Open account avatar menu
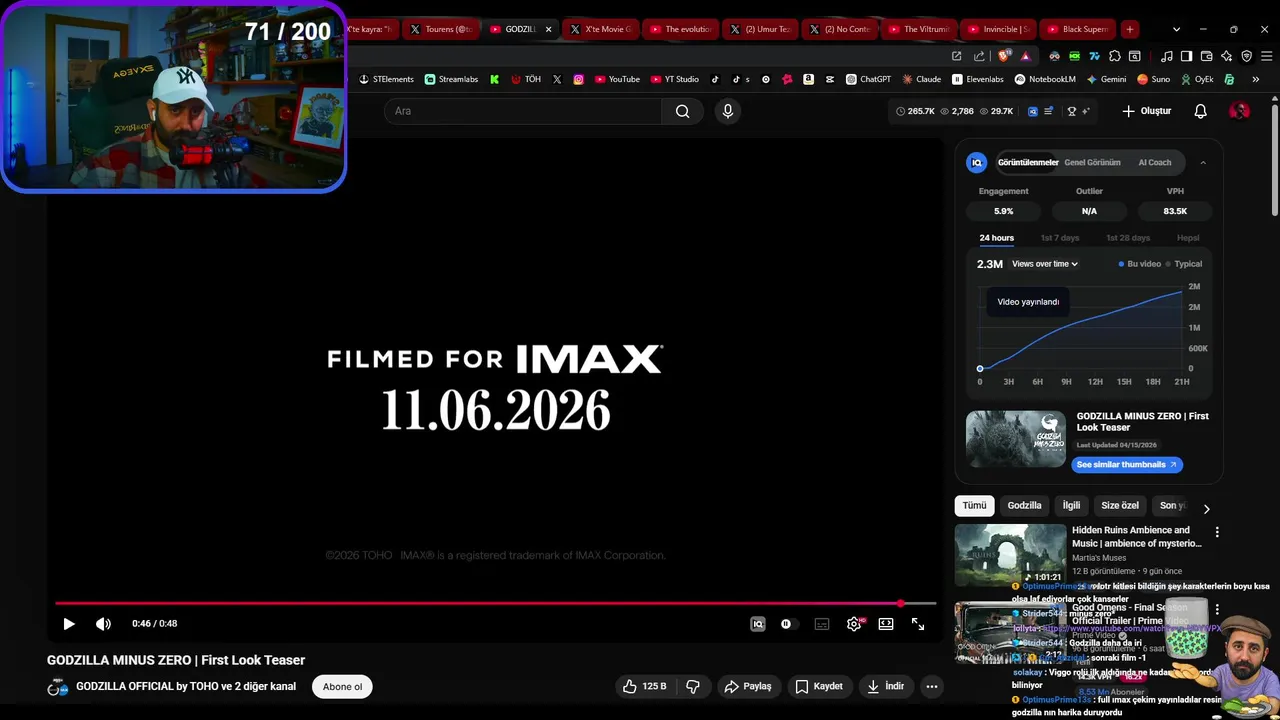This screenshot has width=1280, height=720. [x=1240, y=111]
